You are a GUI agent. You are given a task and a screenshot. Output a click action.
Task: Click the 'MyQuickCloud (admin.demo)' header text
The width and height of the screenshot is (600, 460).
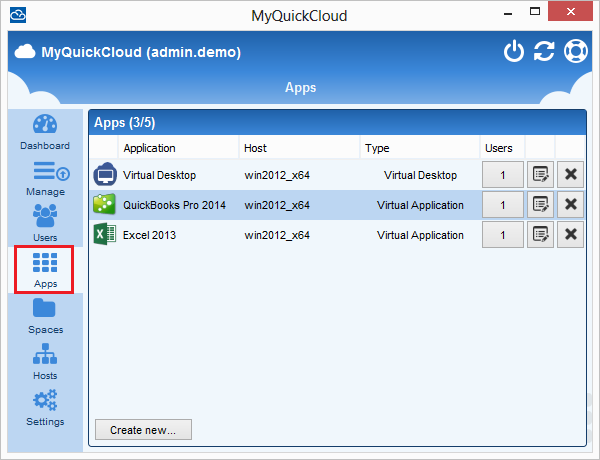coord(141,52)
